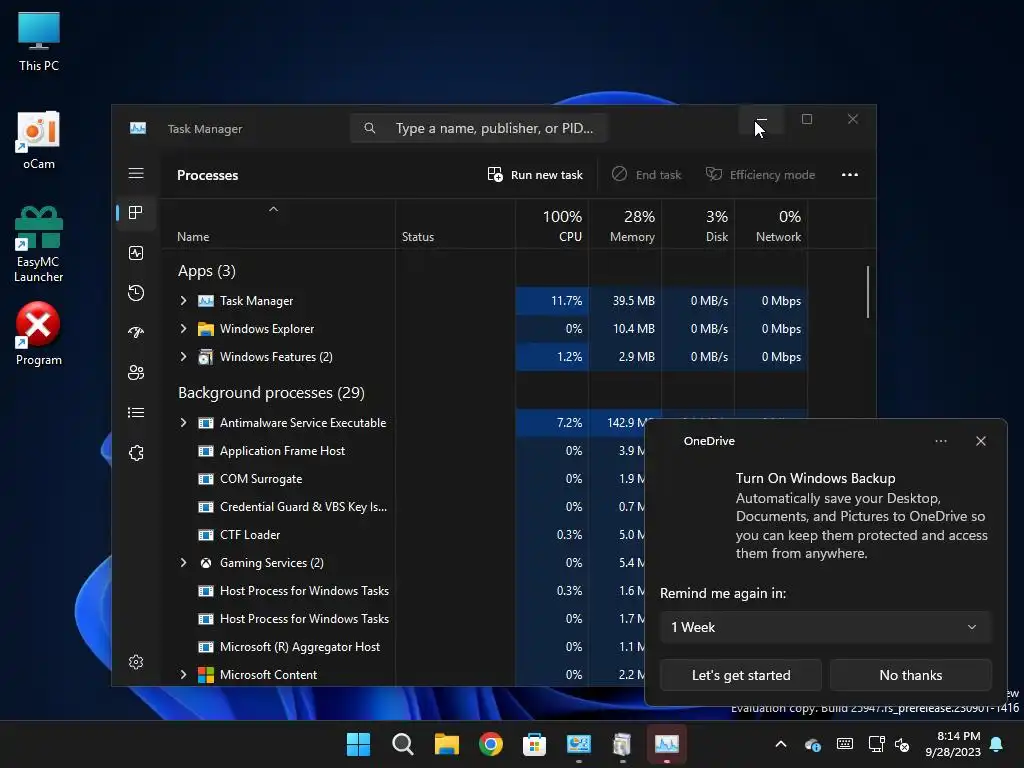This screenshot has height=768, width=1024.
Task: Click Run new task button
Action: (535, 174)
